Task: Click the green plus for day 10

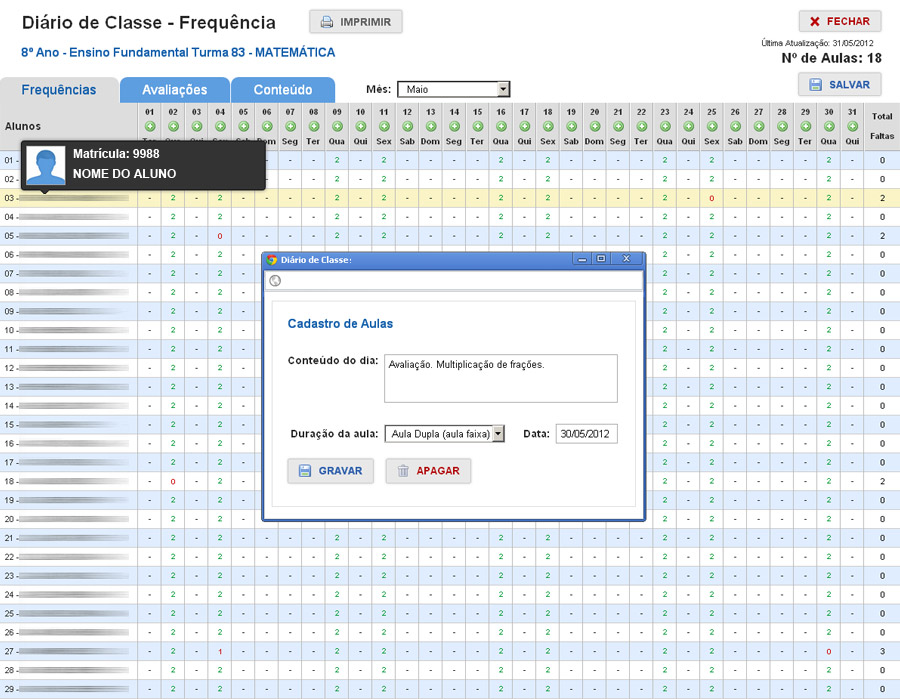Action: click(x=360, y=126)
